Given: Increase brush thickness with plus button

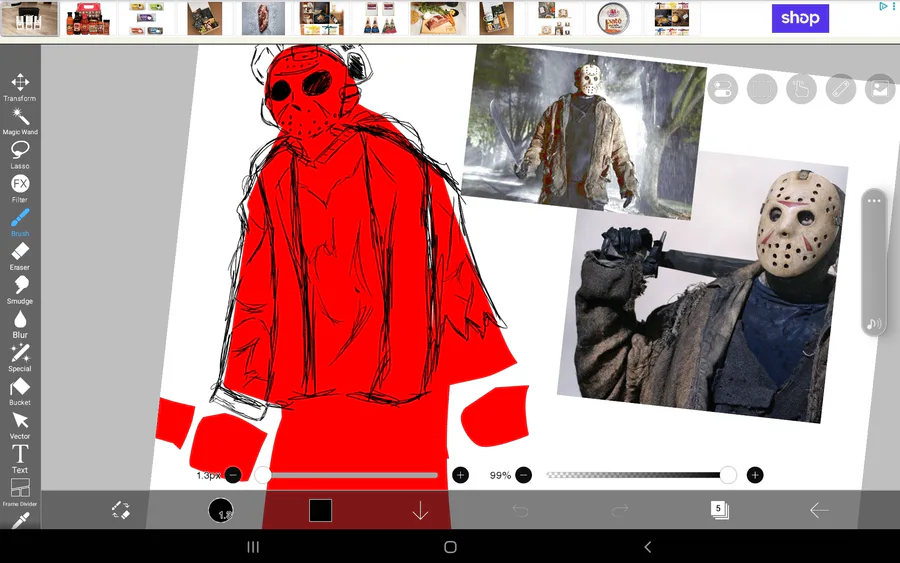Looking at the screenshot, I should tap(460, 475).
